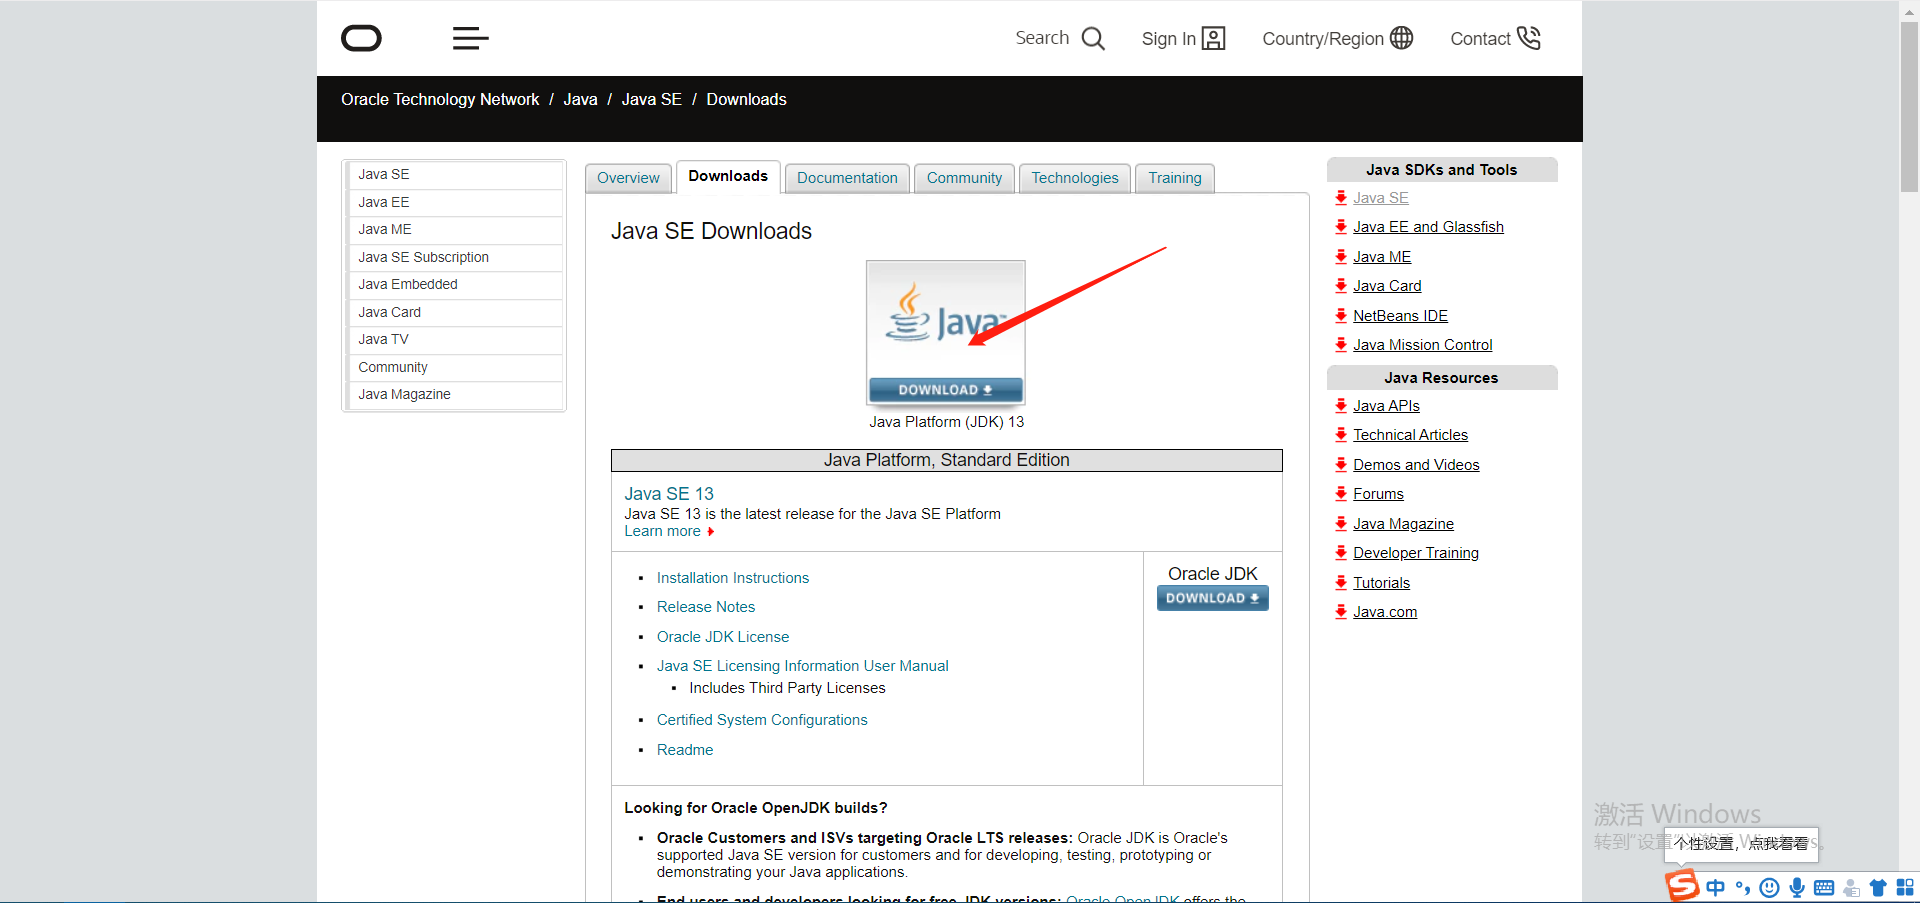Screen dimensions: 1920x903
Task: Click Java Mission Control link text
Action: click(x=1422, y=345)
